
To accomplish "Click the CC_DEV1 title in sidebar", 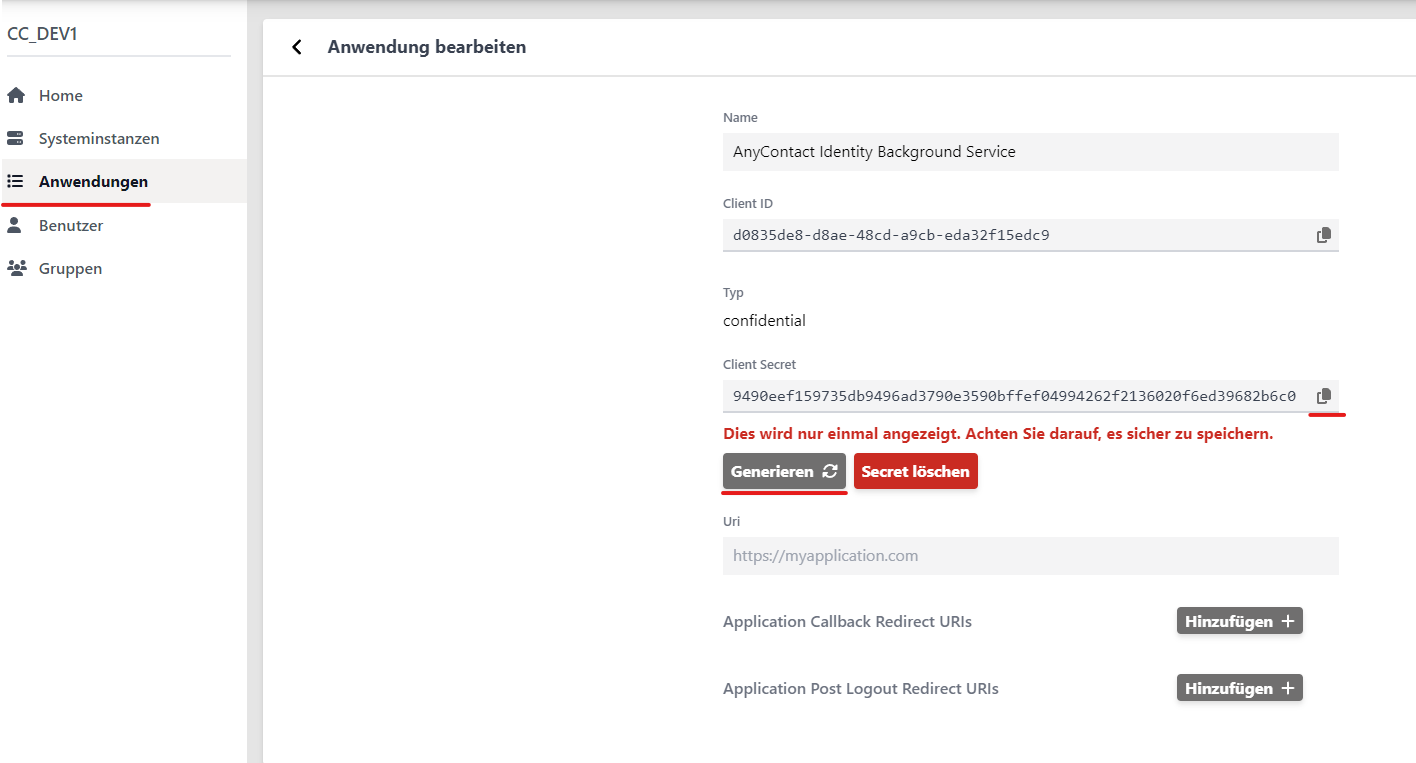I will coord(42,34).
